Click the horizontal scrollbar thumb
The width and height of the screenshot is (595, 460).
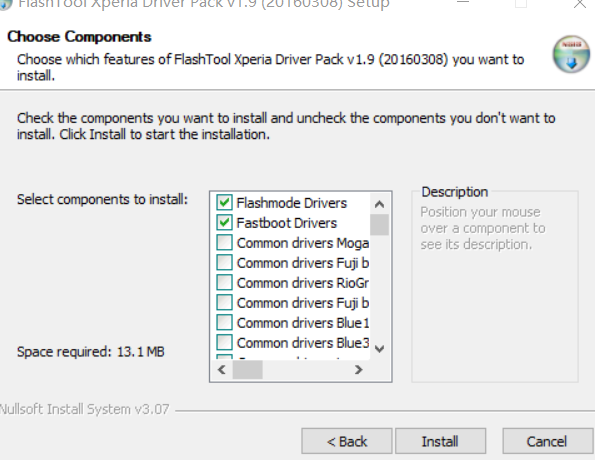(x=247, y=370)
